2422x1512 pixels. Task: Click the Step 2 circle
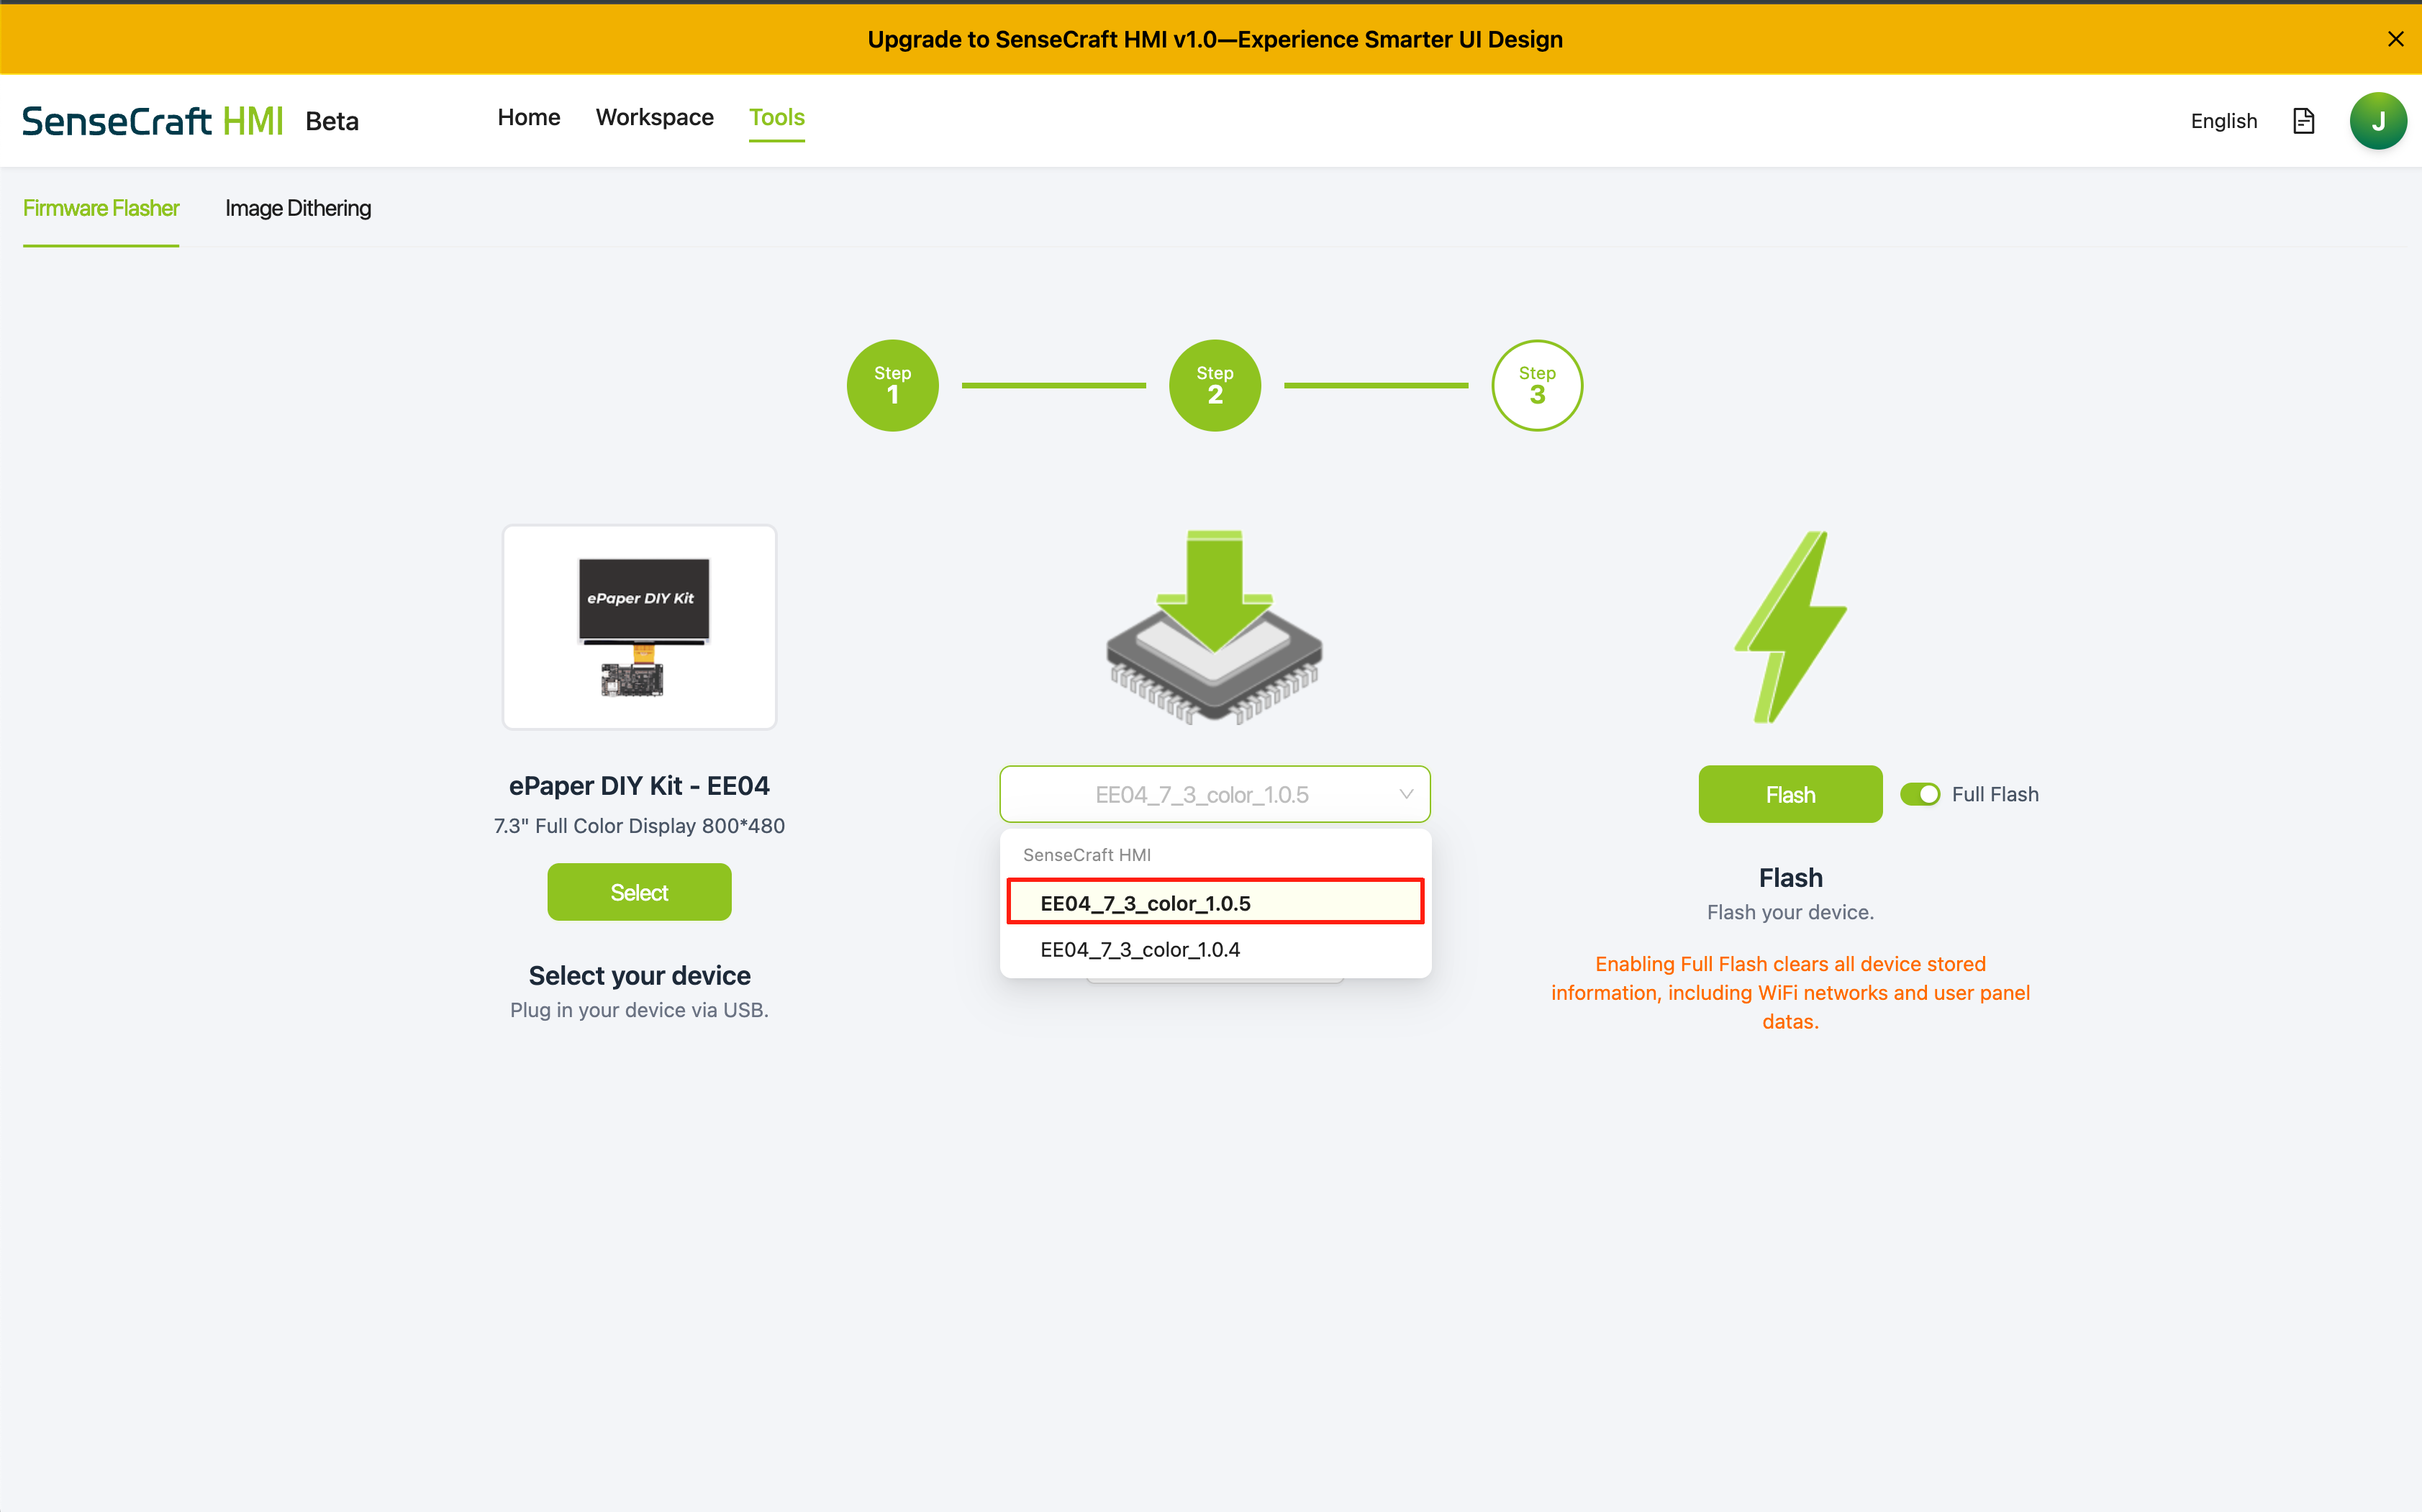pos(1214,385)
